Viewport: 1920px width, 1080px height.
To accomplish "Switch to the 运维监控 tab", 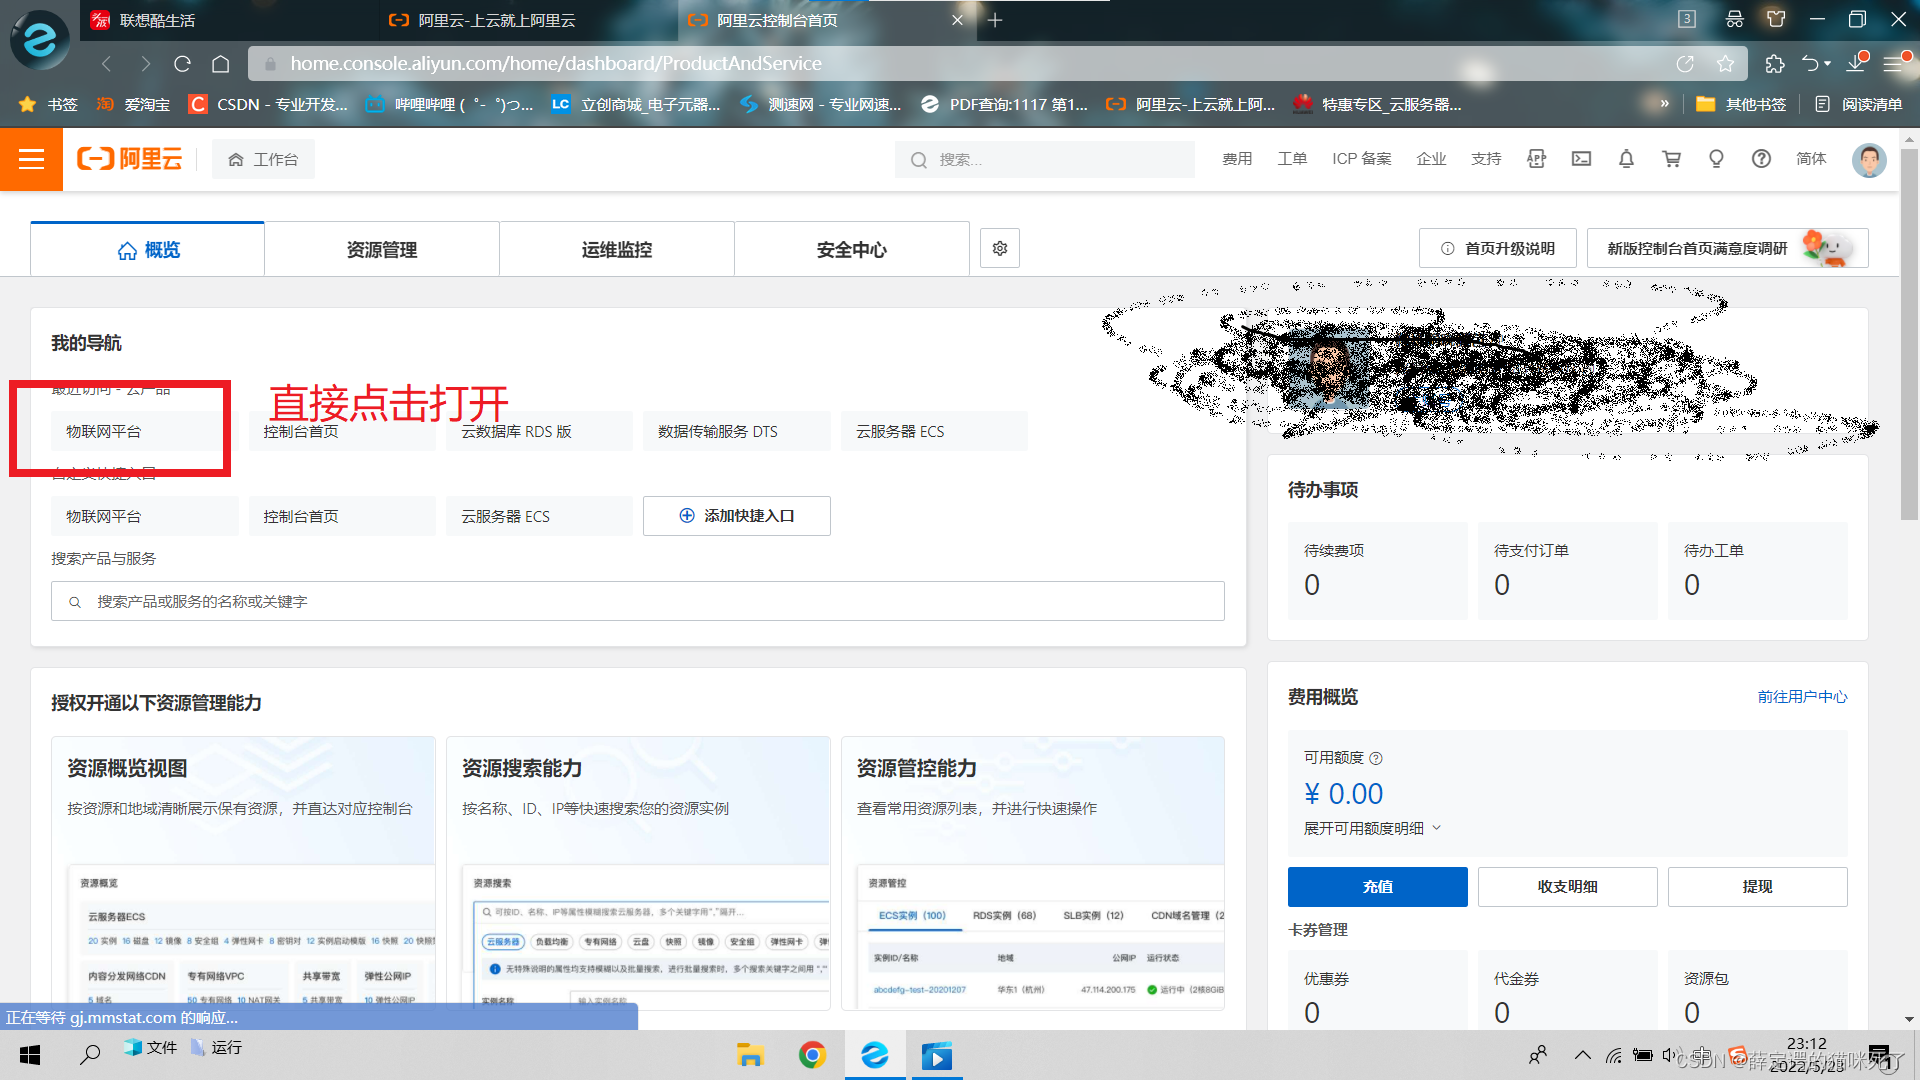I will click(x=617, y=249).
